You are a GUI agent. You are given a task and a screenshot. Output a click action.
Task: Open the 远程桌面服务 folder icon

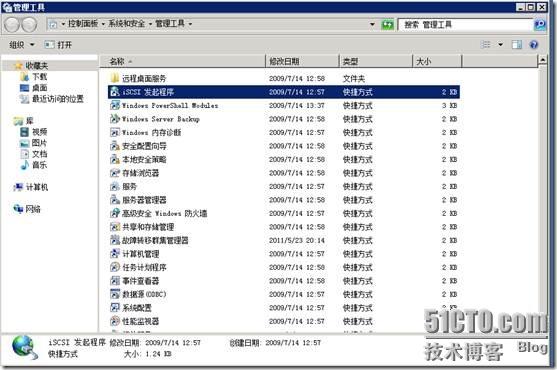[x=114, y=78]
